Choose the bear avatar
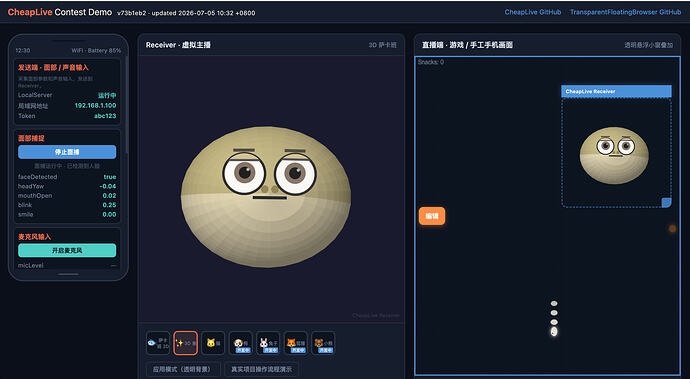Image resolution: width=690 pixels, height=379 pixels. pyautogui.click(x=323, y=343)
